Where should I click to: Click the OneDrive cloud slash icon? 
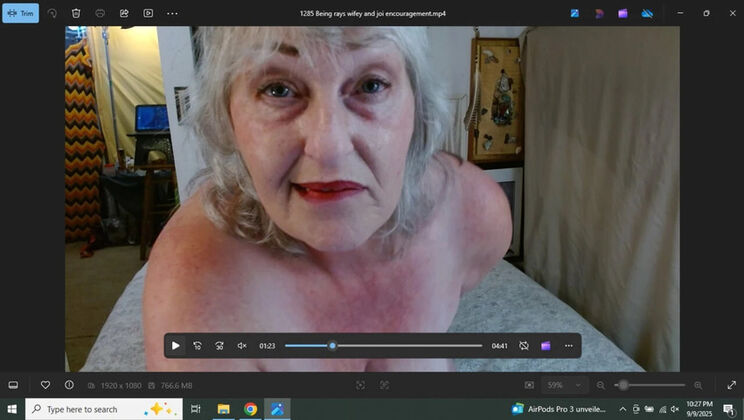tap(647, 13)
